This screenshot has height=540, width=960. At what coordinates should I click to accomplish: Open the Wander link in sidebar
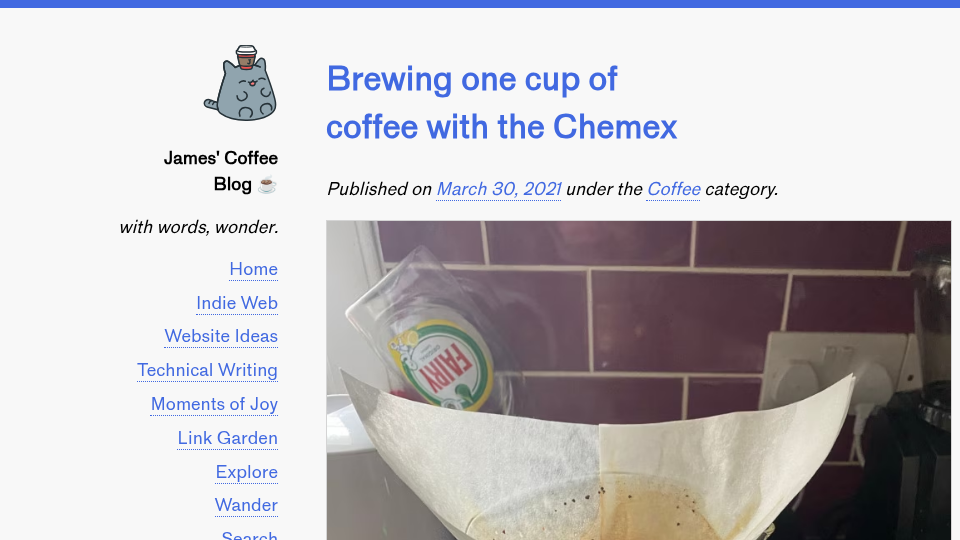click(x=246, y=505)
